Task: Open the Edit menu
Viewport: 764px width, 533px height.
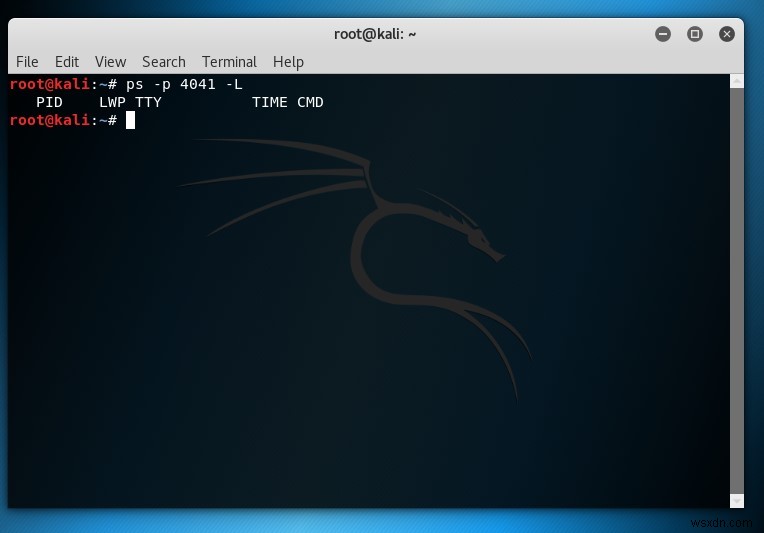Action: [67, 62]
